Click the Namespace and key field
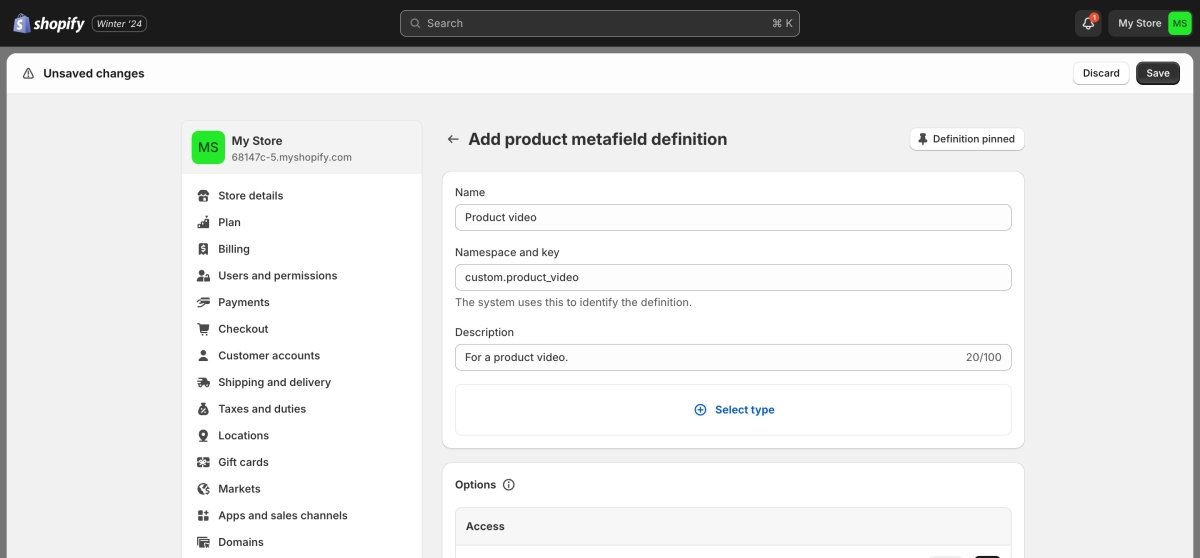 [733, 277]
